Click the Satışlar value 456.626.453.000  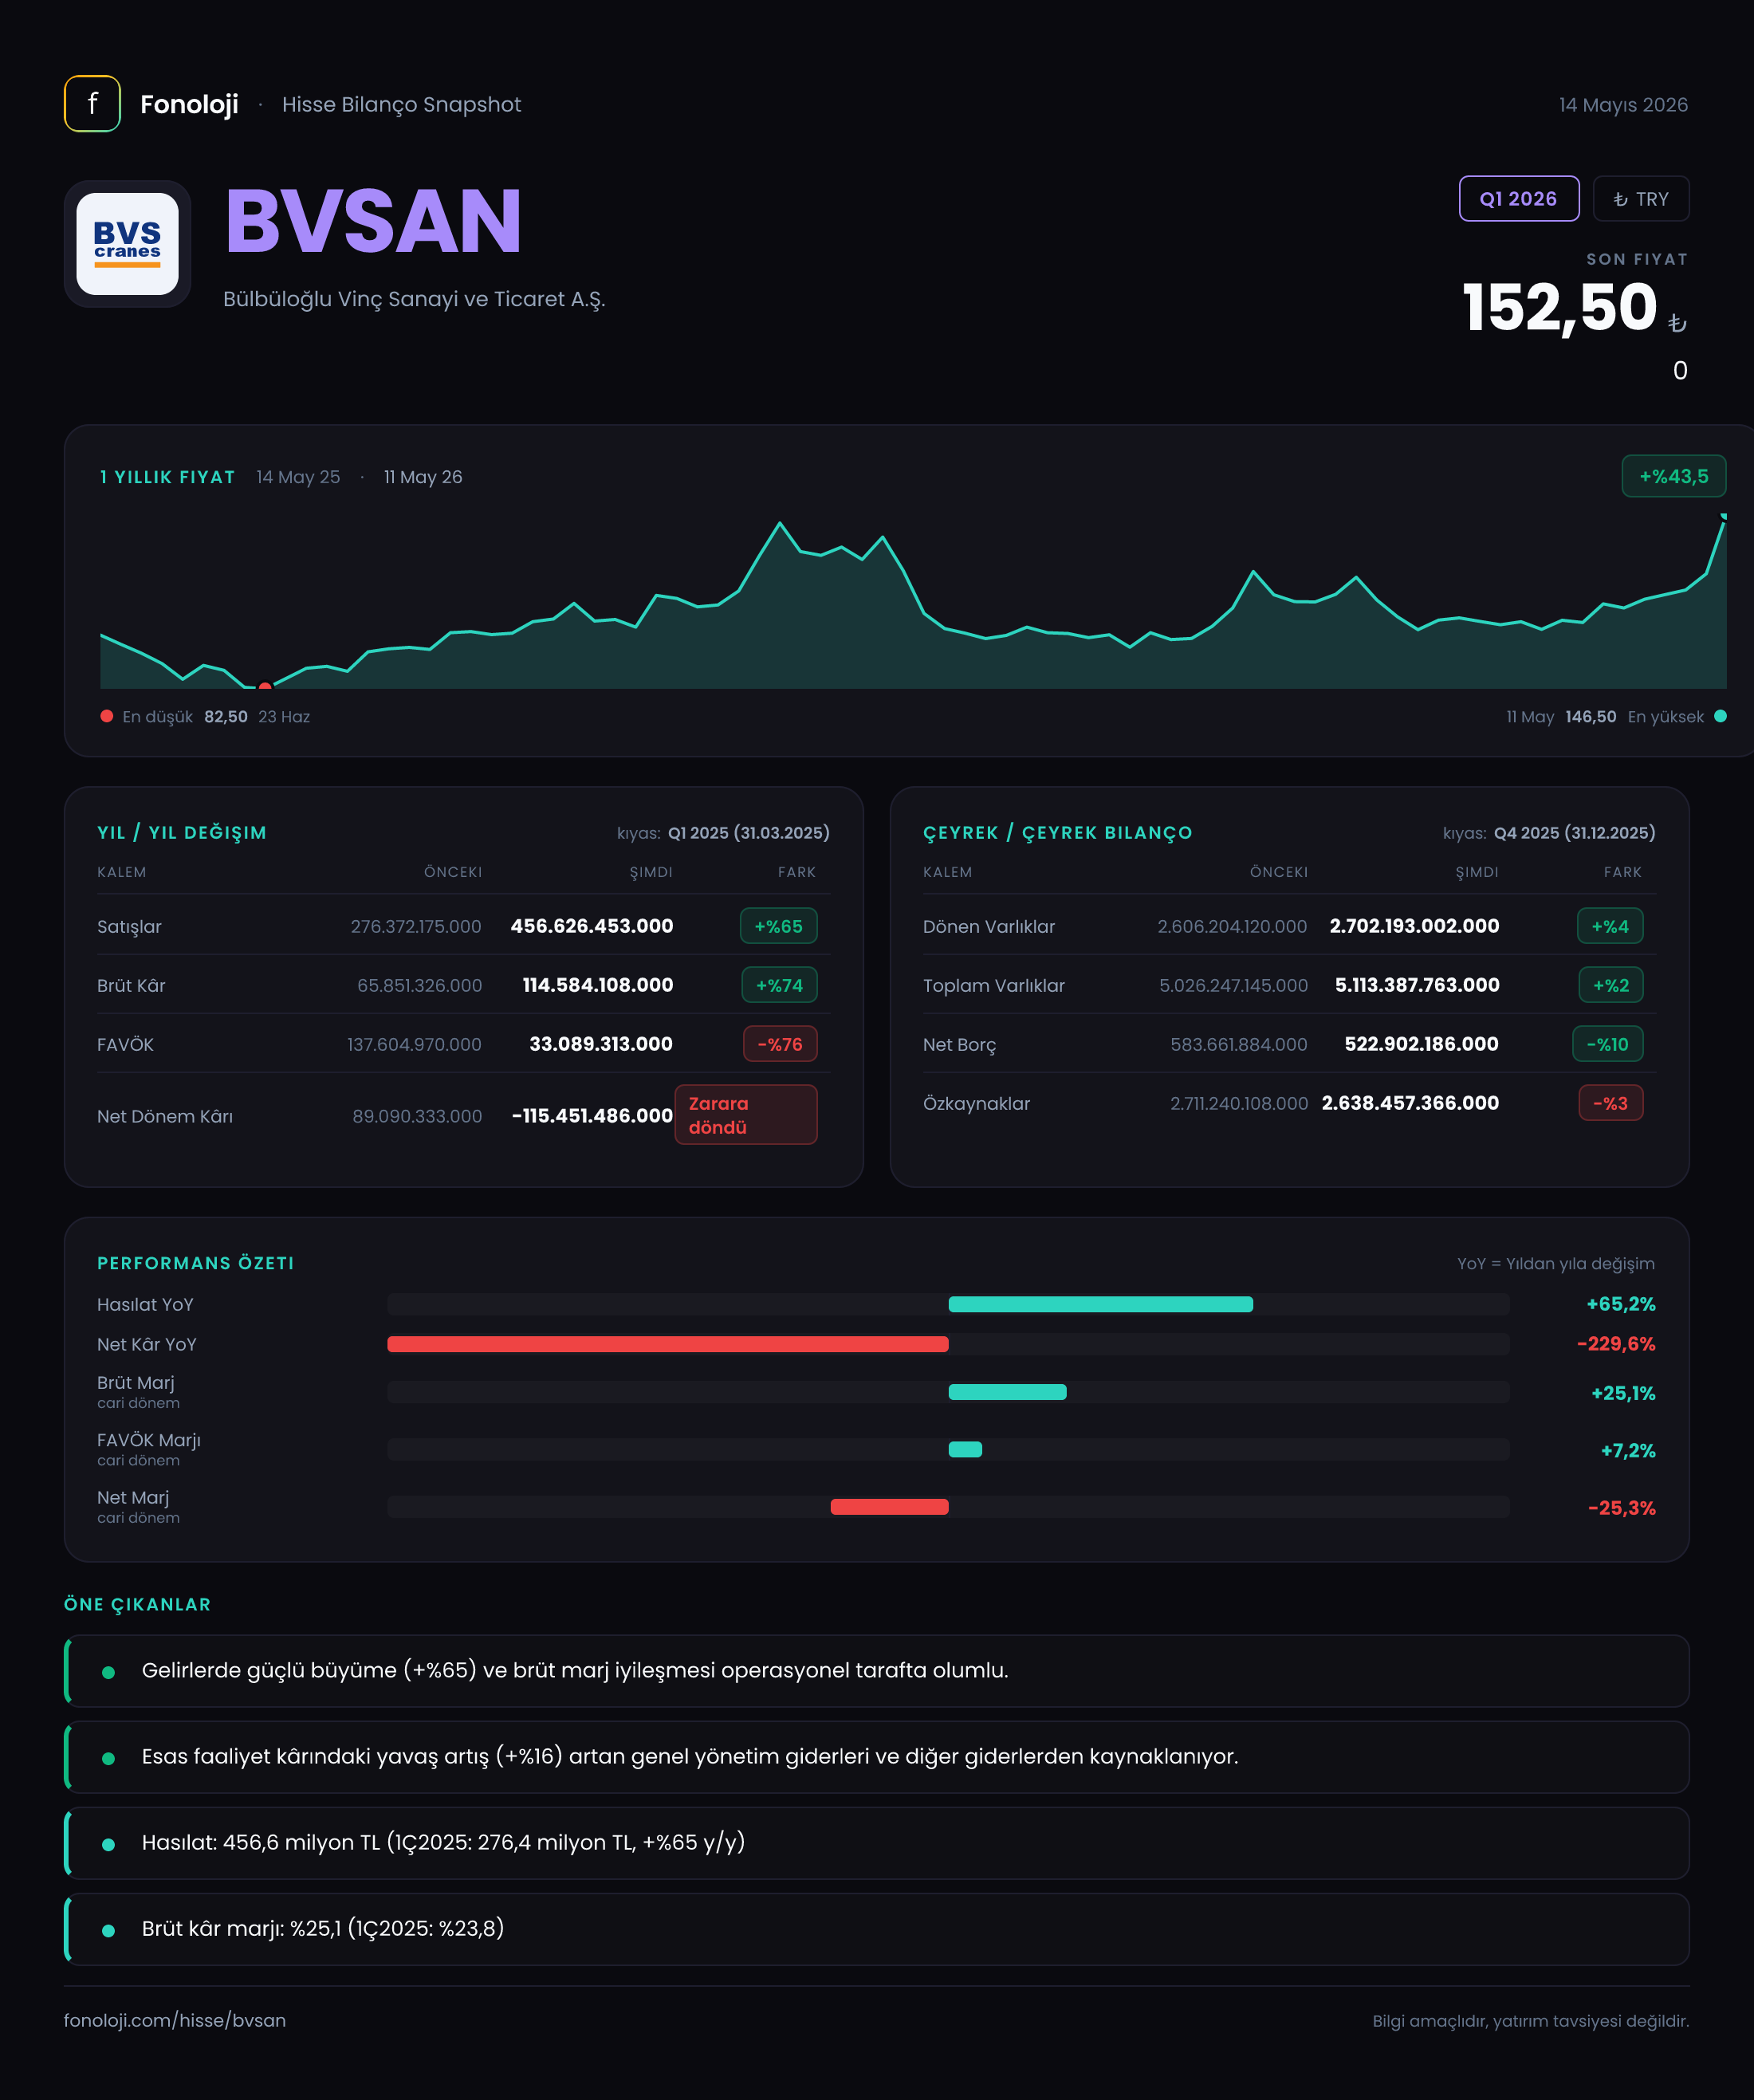[x=592, y=926]
